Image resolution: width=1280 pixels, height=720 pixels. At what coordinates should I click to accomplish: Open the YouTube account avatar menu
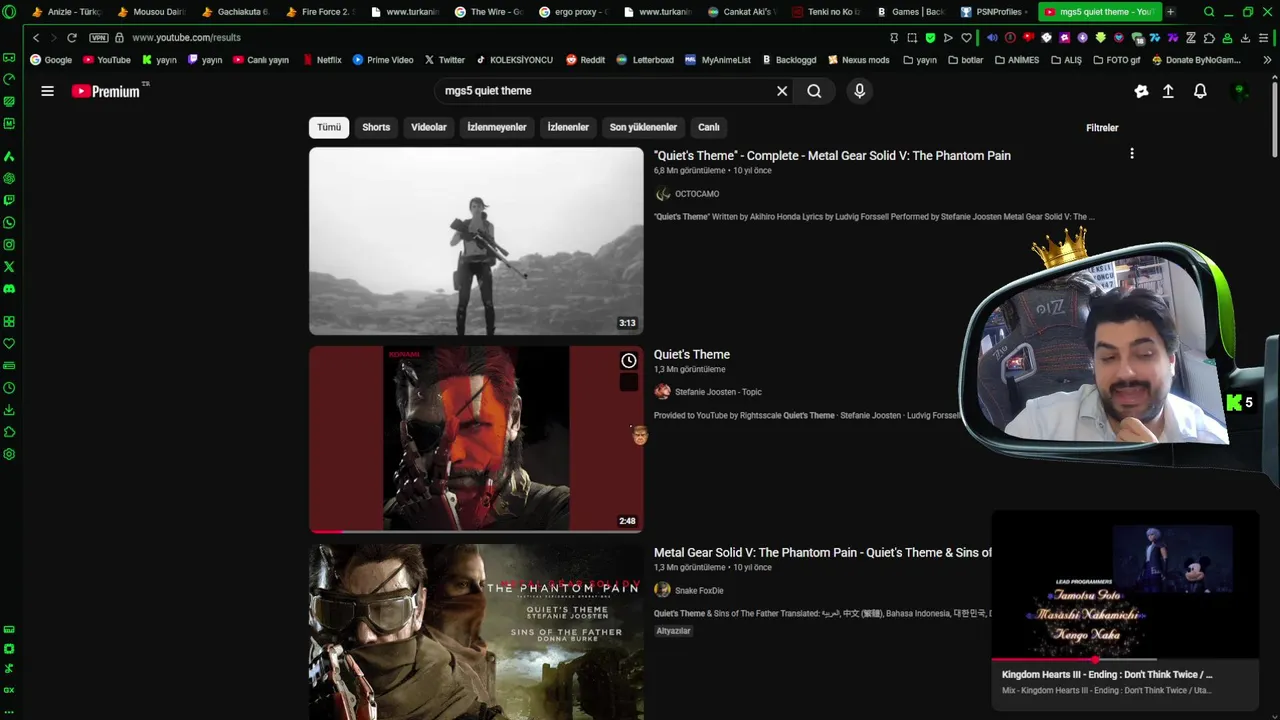(1240, 91)
